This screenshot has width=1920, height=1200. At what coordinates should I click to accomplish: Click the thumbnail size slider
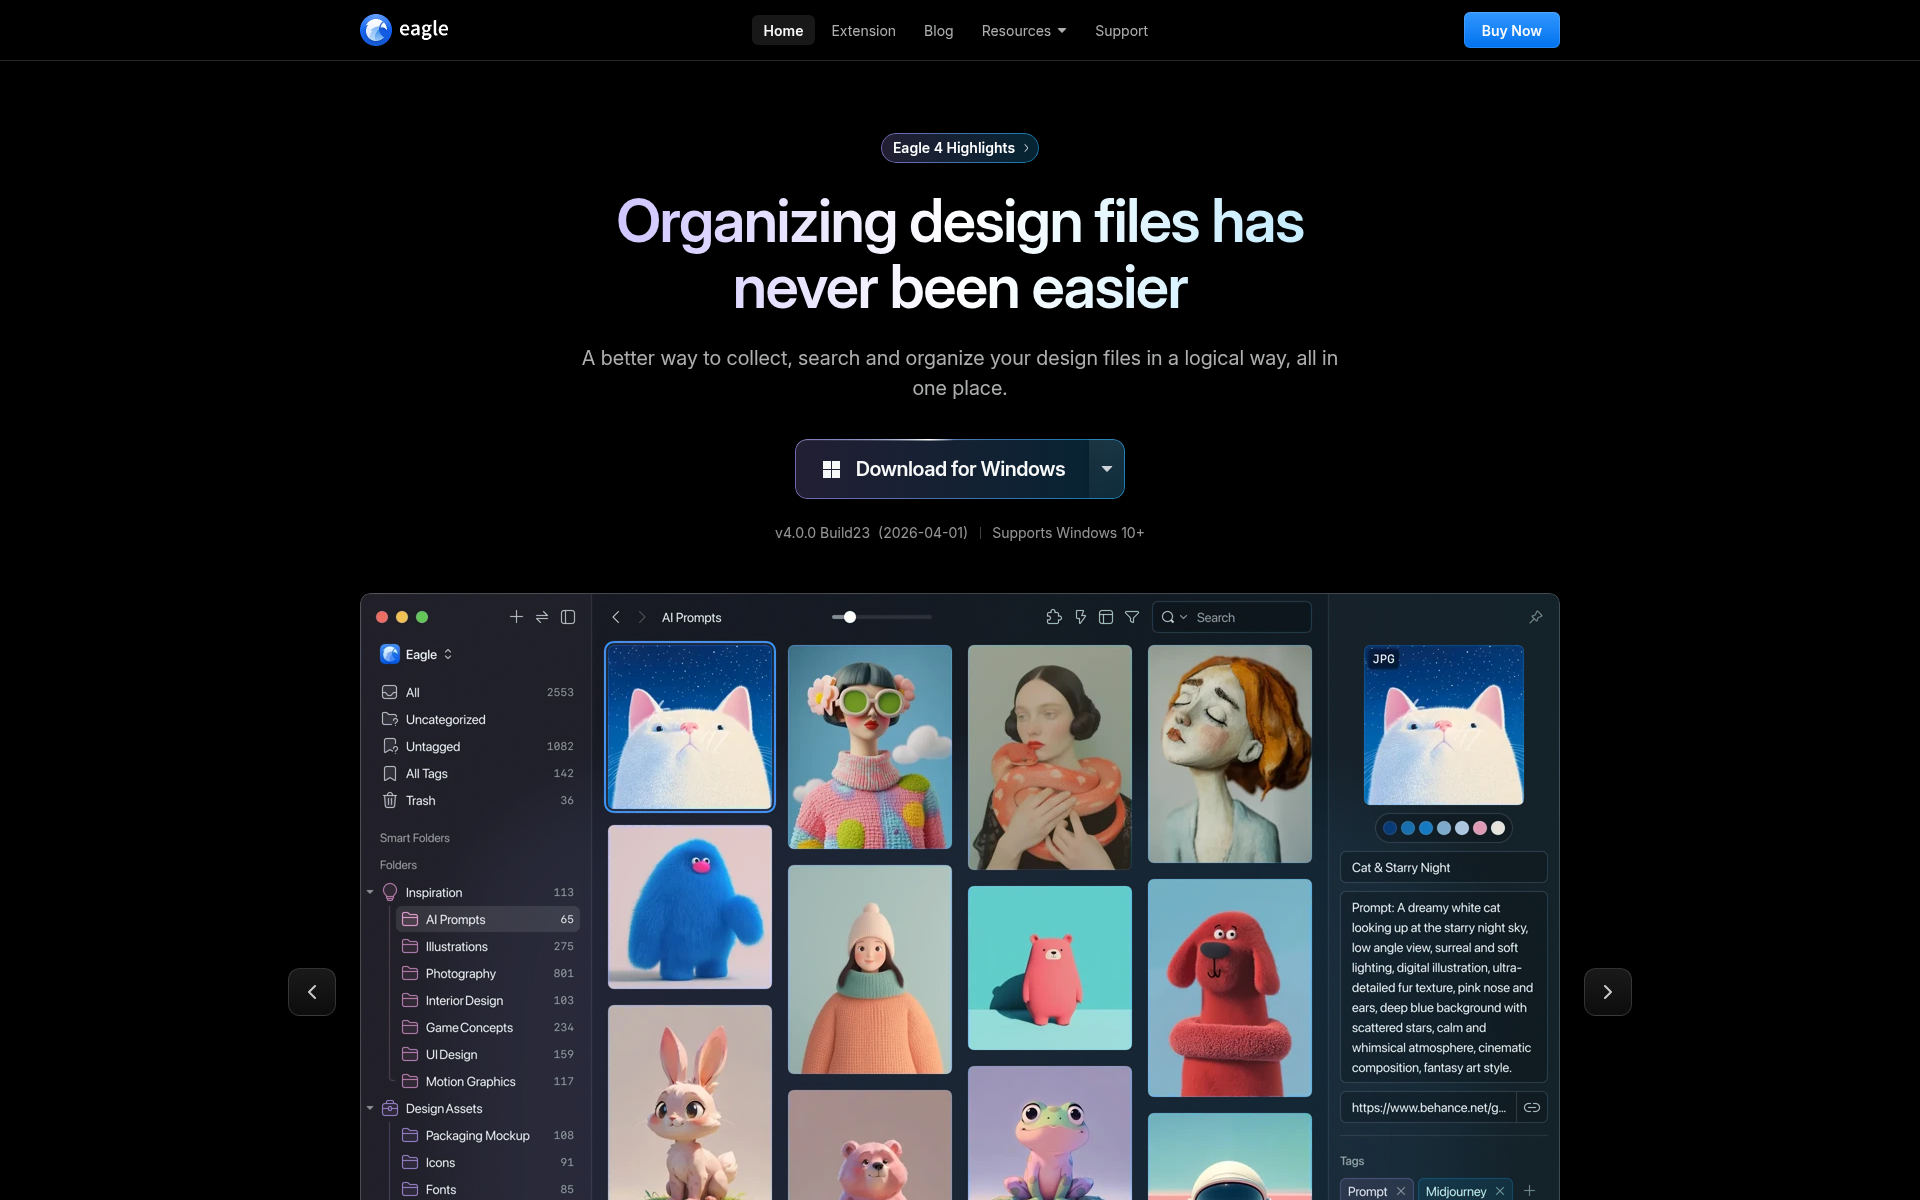(882, 617)
